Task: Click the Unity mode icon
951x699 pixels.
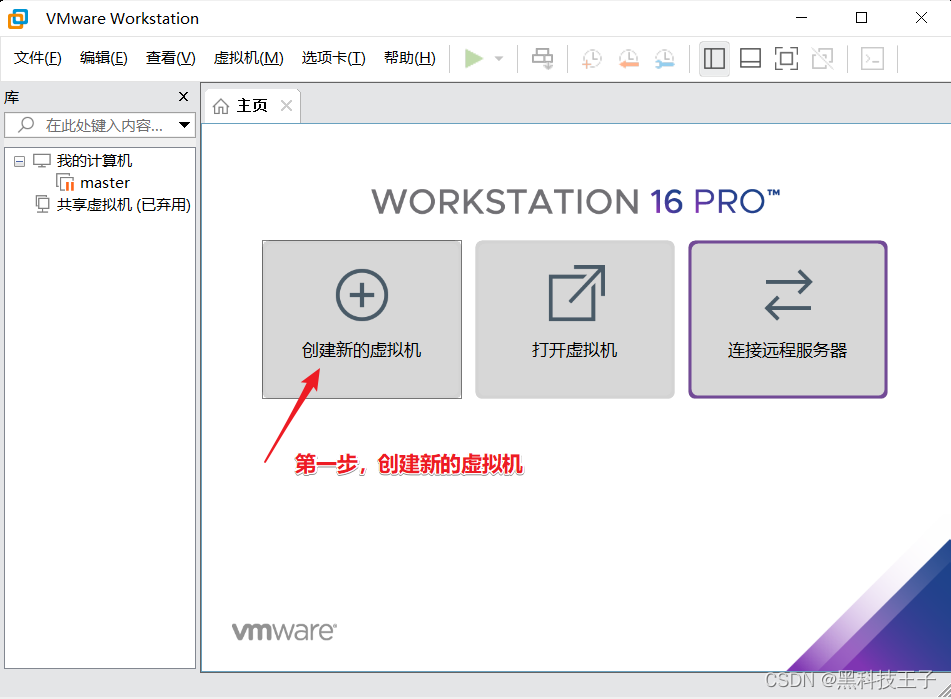Action: pyautogui.click(x=822, y=59)
